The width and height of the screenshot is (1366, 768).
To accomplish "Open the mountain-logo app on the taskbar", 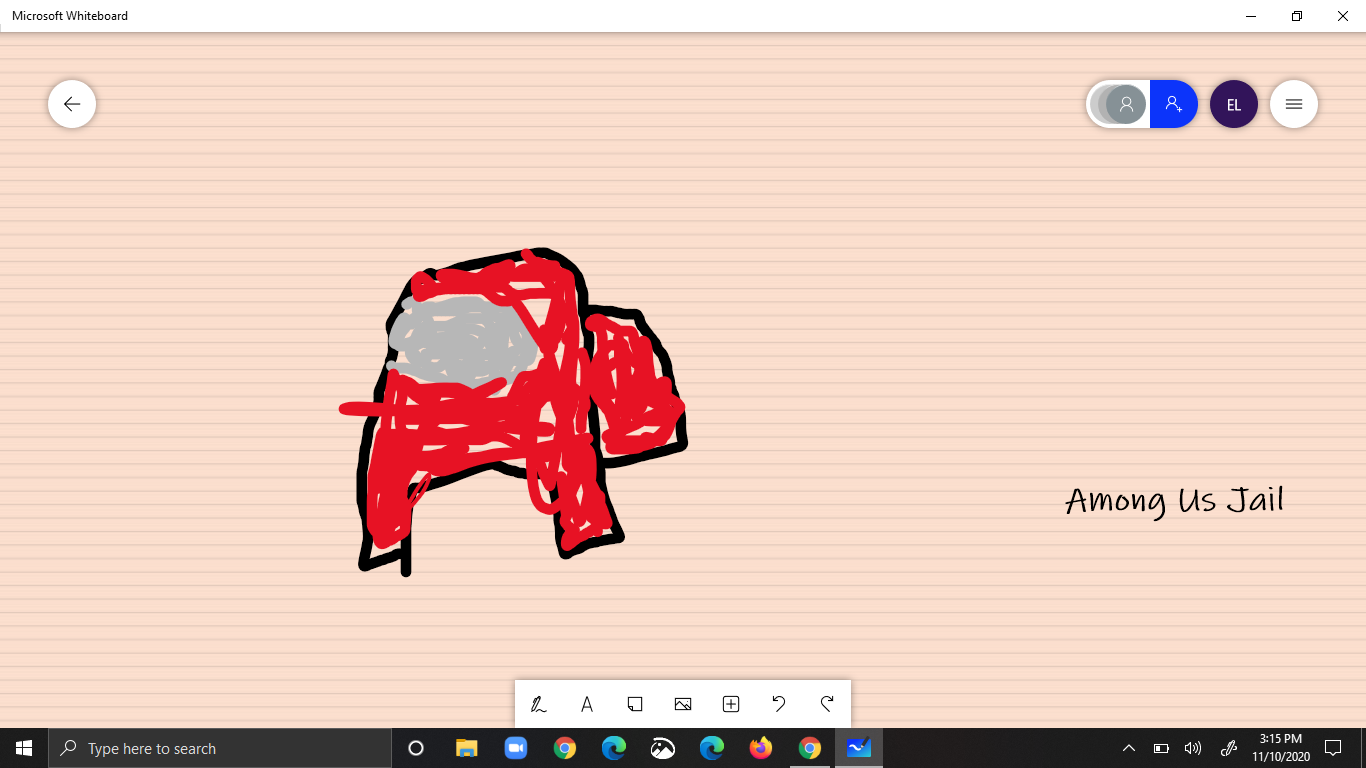I will [x=663, y=748].
